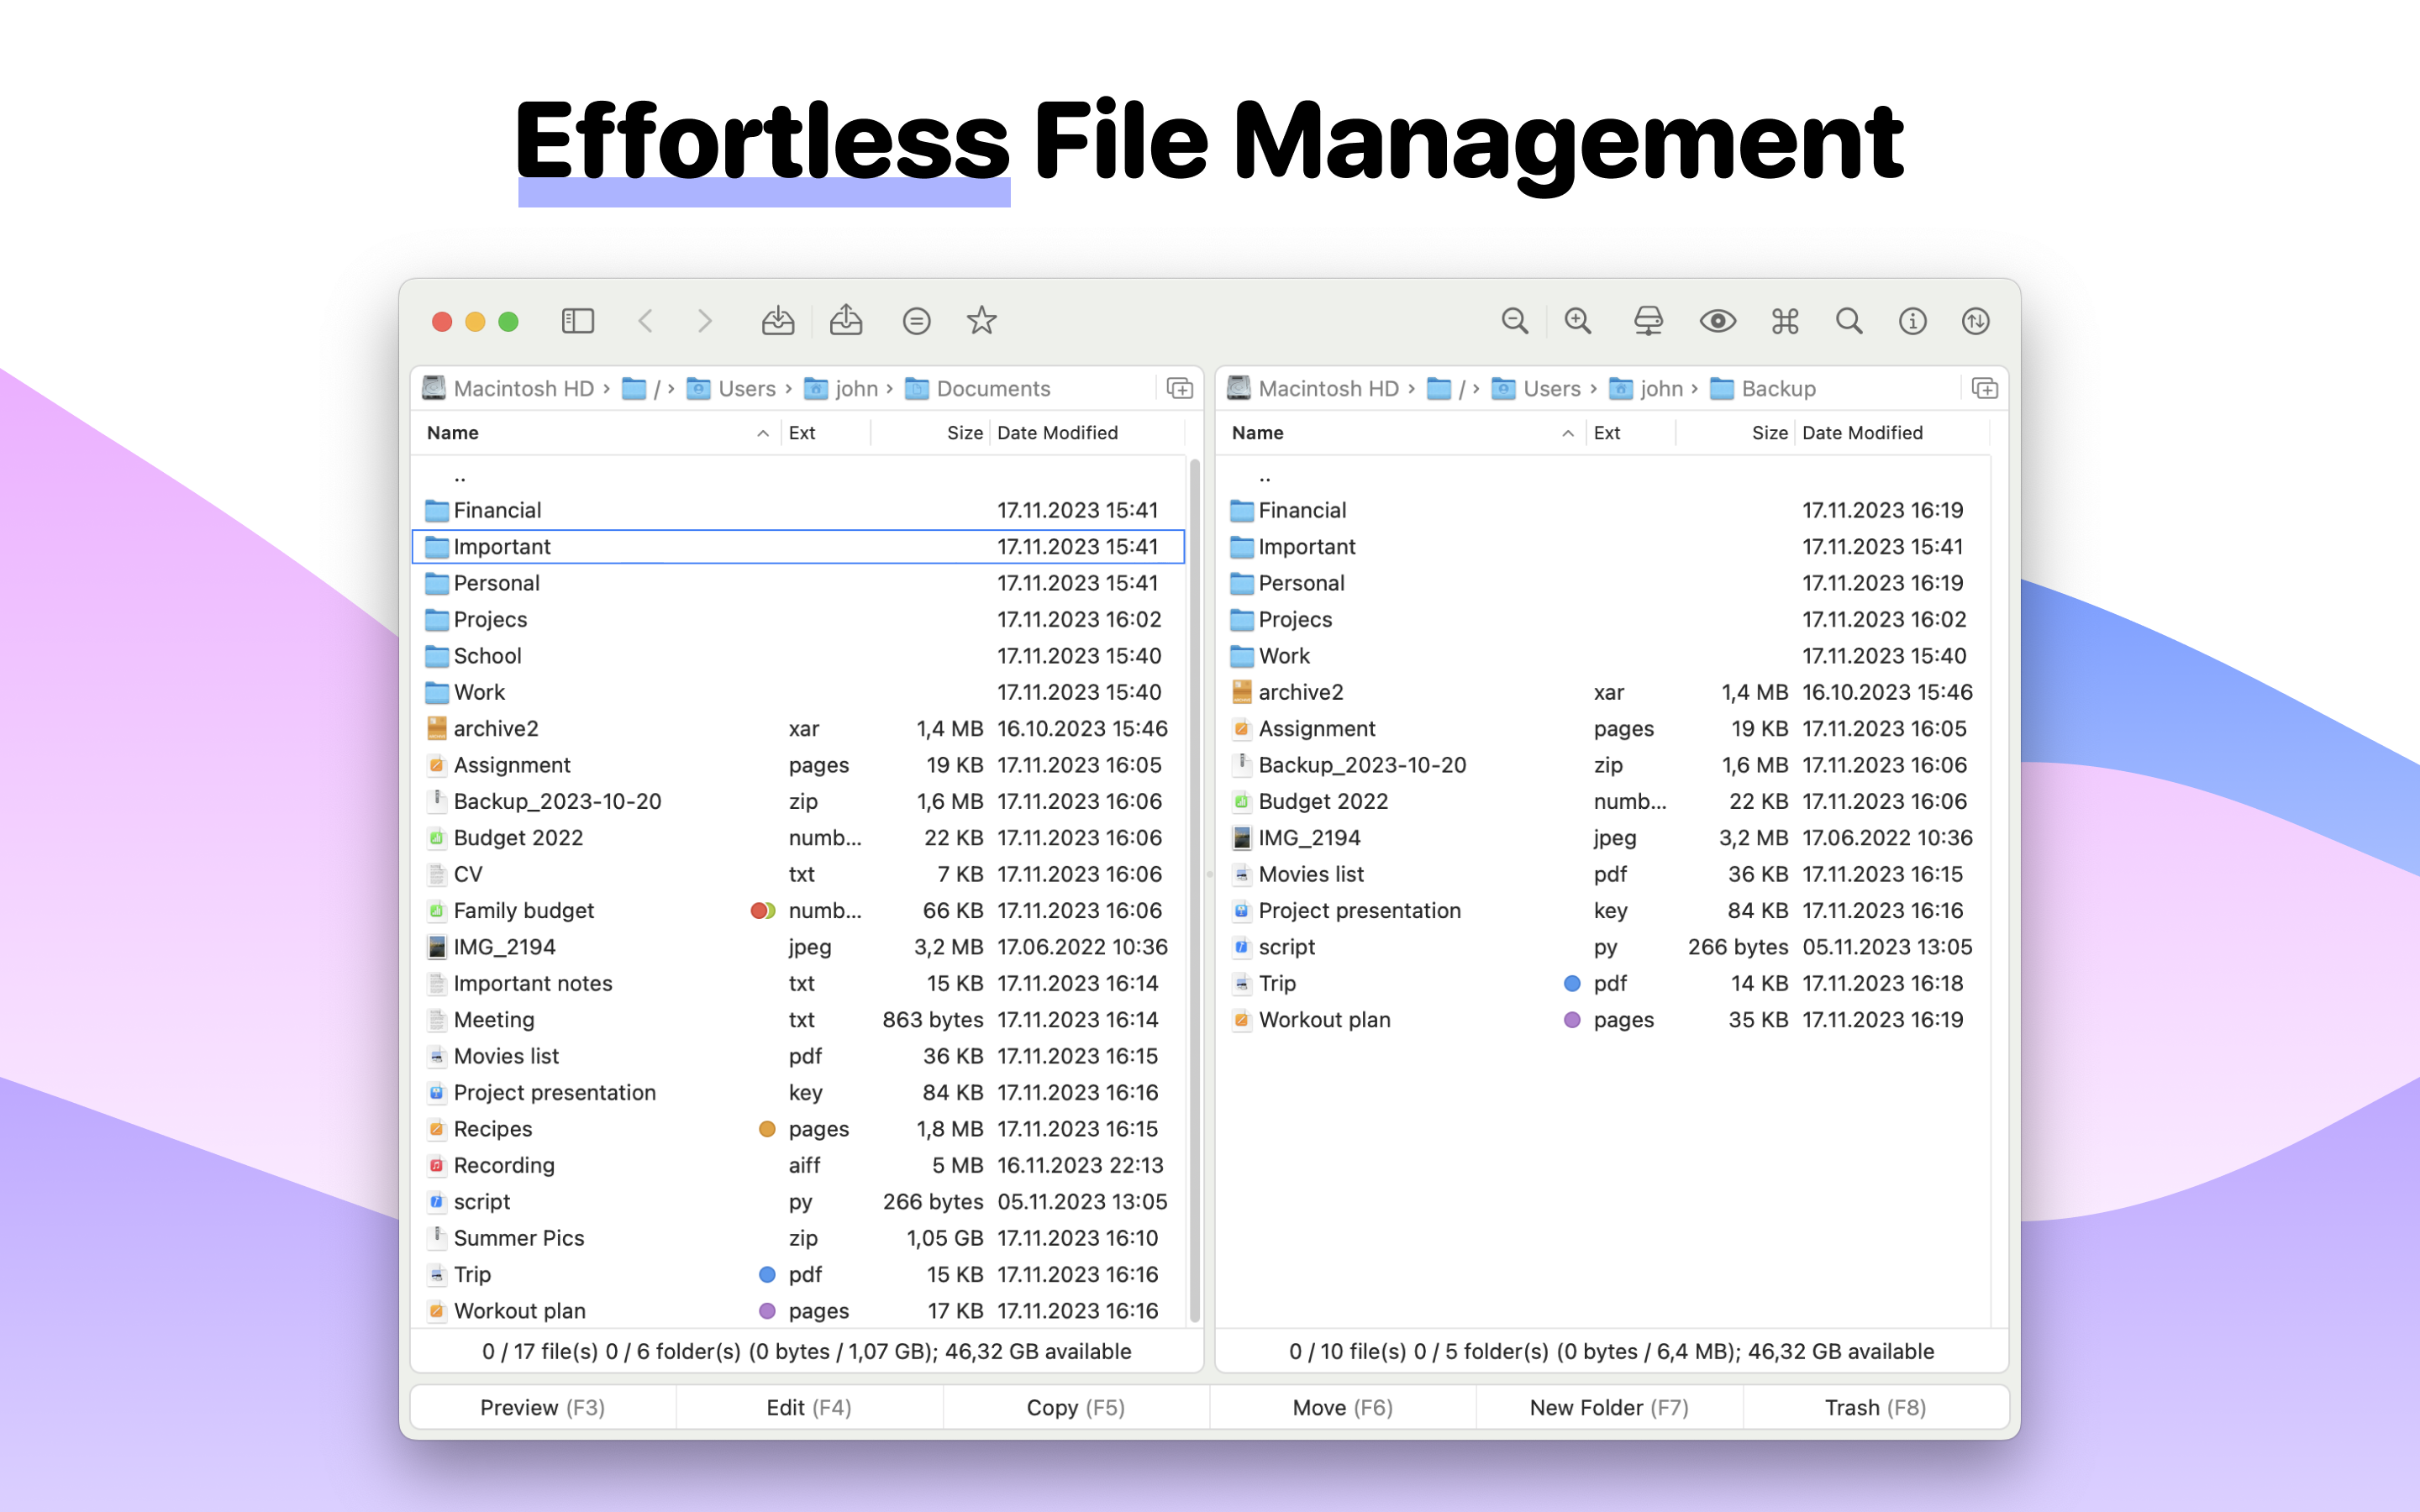Open the search magnifier in toolbar

coord(1849,321)
